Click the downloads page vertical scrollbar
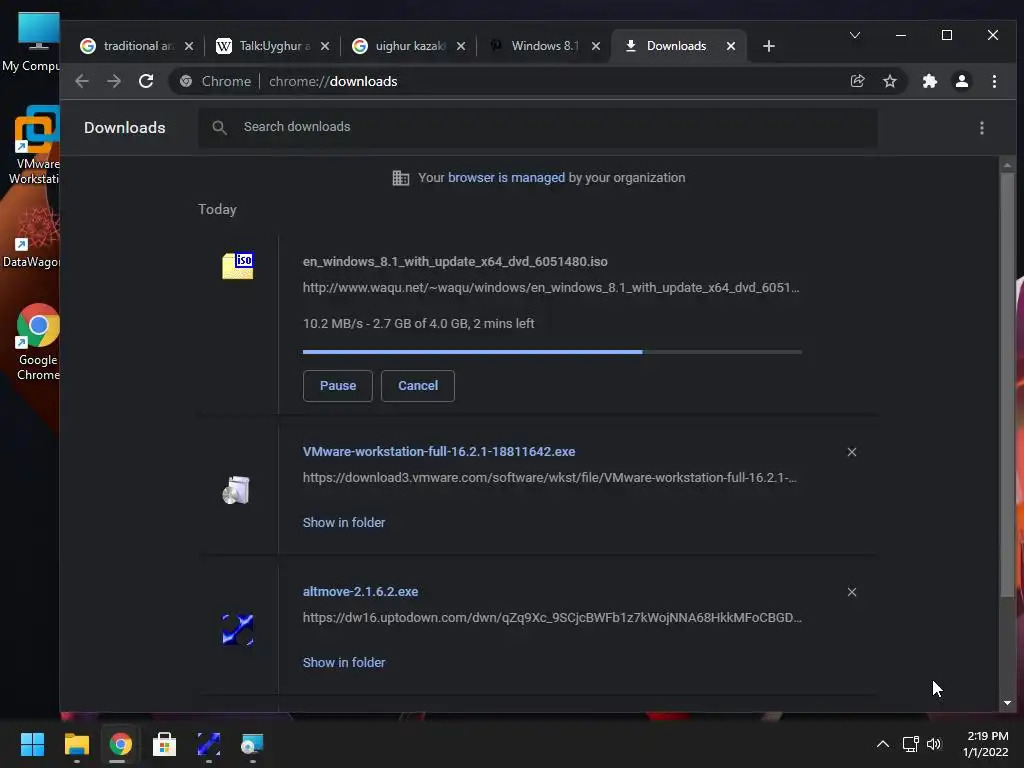The image size is (1024, 768). [x=1007, y=383]
